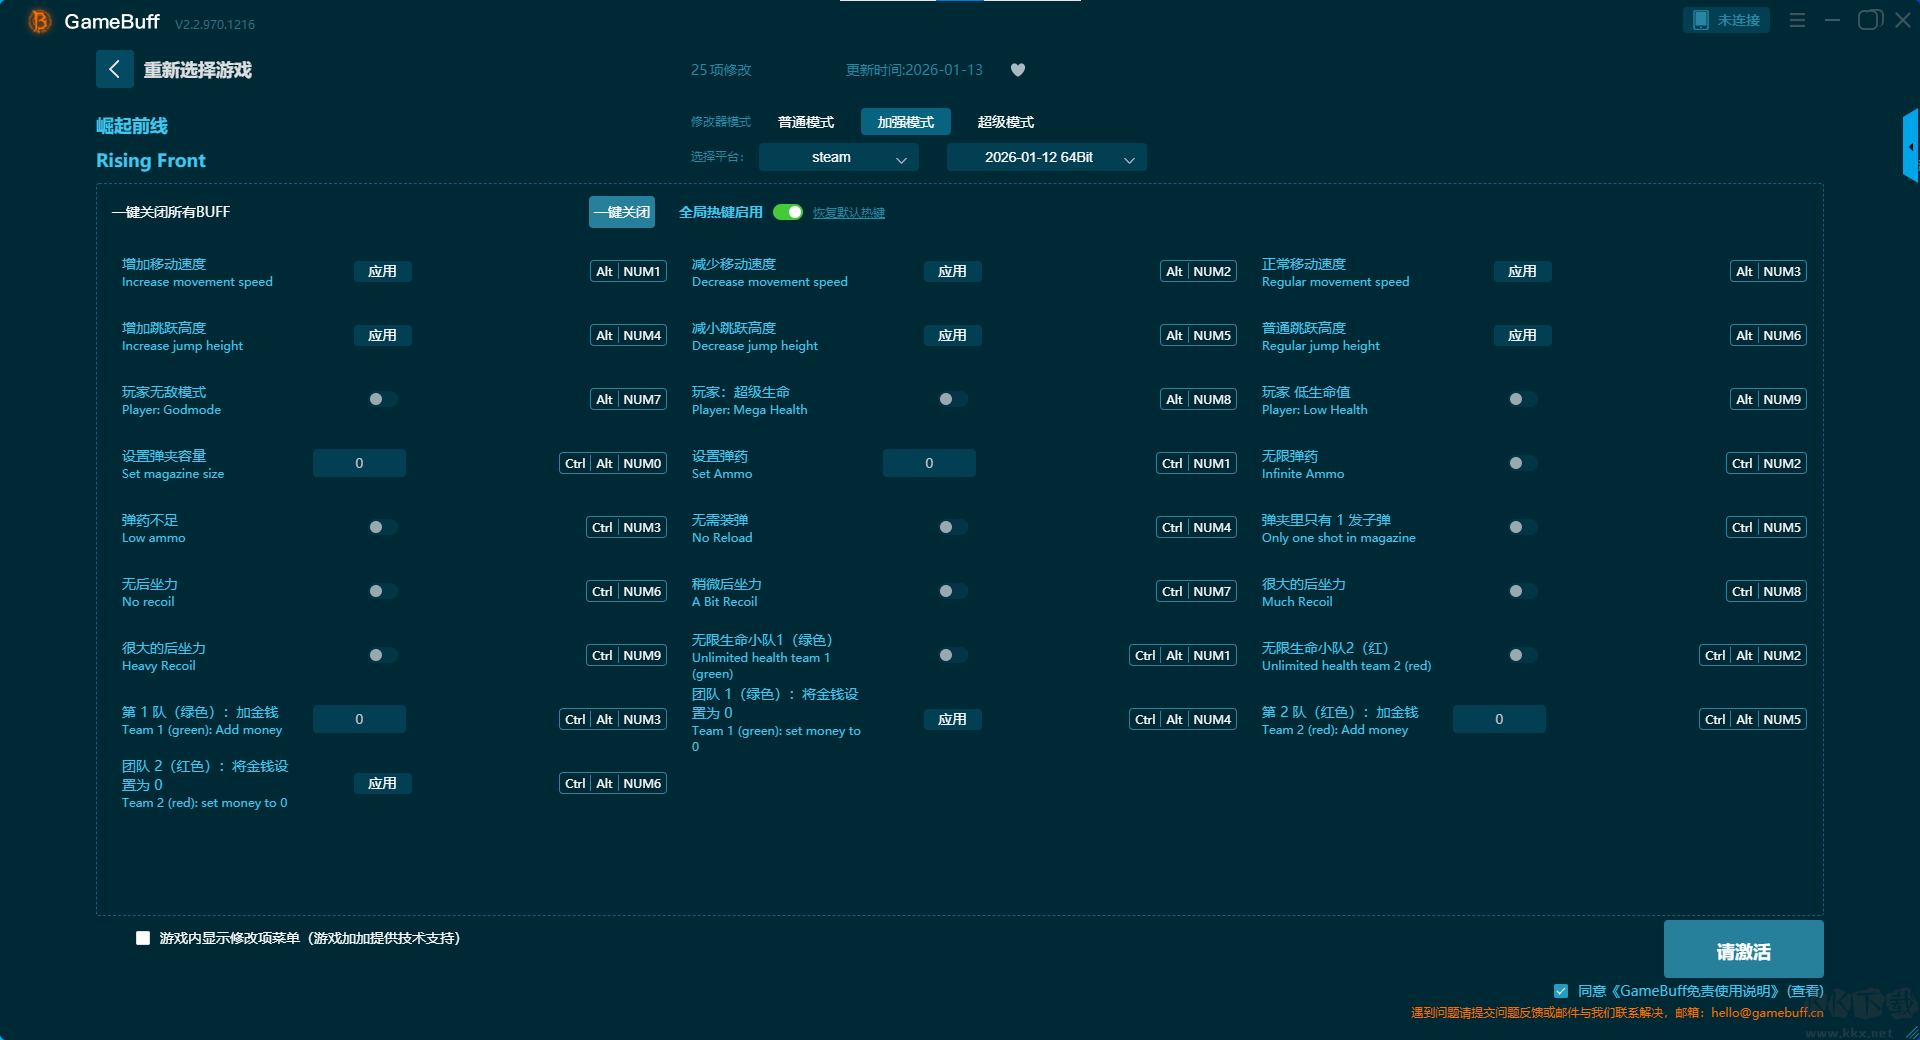This screenshot has height=1040, width=1920.
Task: Toggle No Reload switch
Action: (952, 527)
